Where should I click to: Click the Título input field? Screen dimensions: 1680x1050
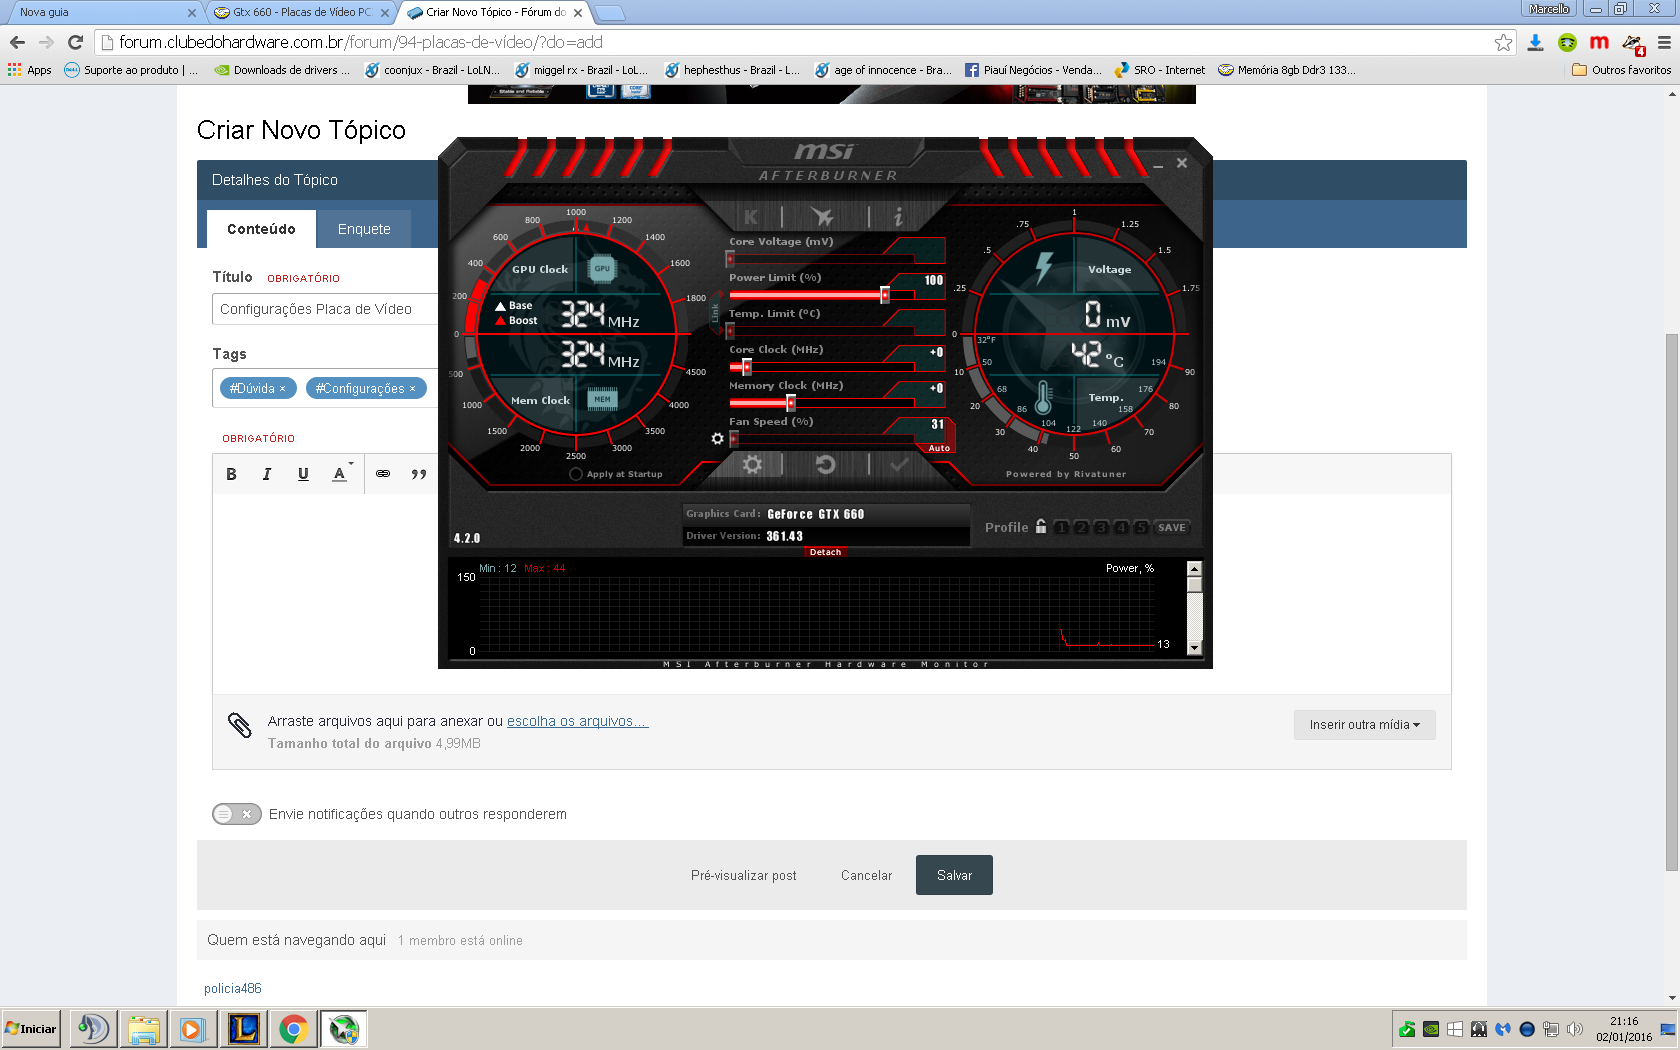click(x=326, y=309)
